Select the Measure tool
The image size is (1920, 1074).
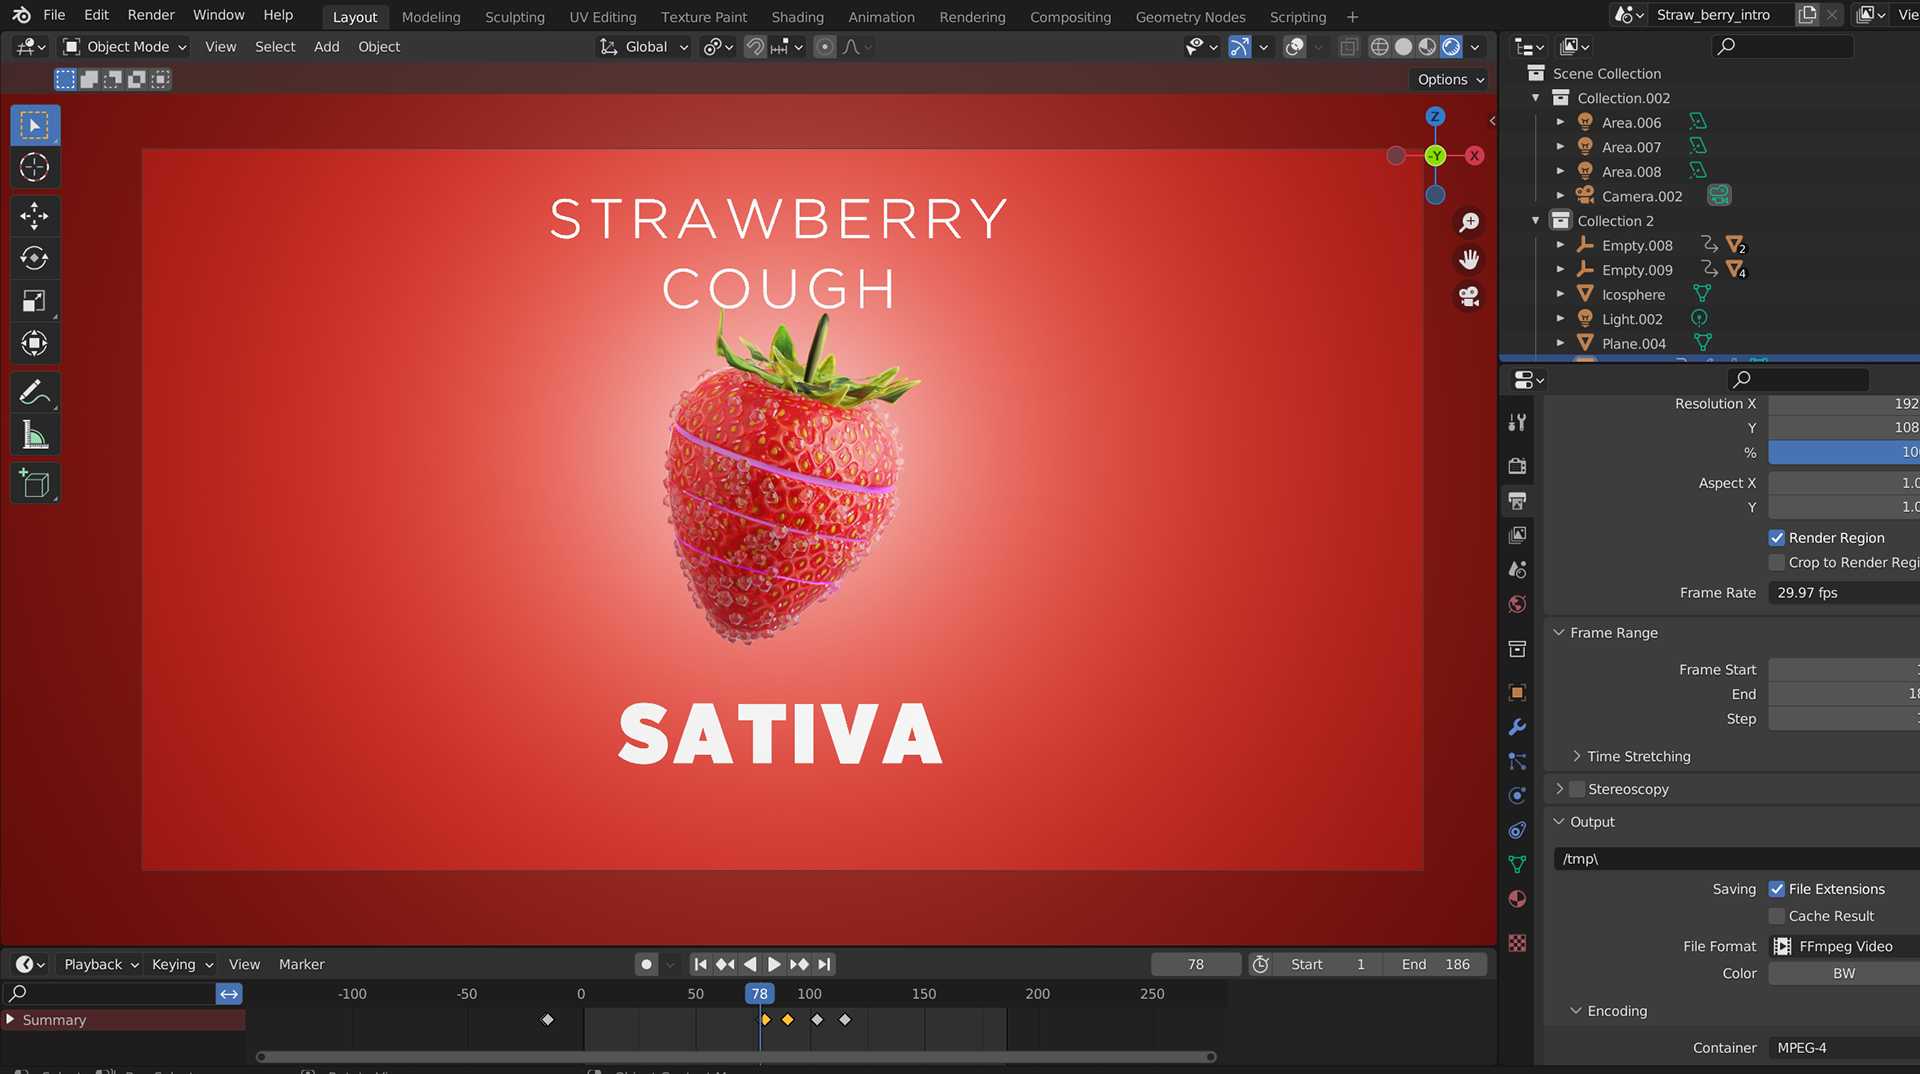click(35, 435)
